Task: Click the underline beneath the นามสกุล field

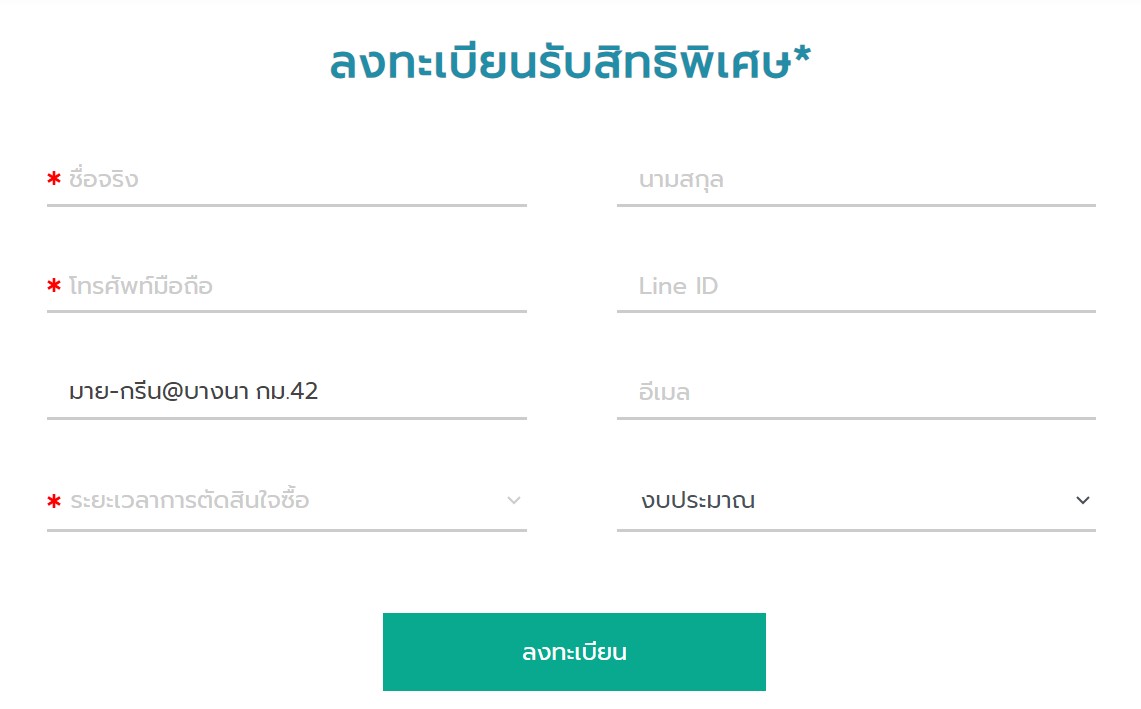Action: pos(856,205)
